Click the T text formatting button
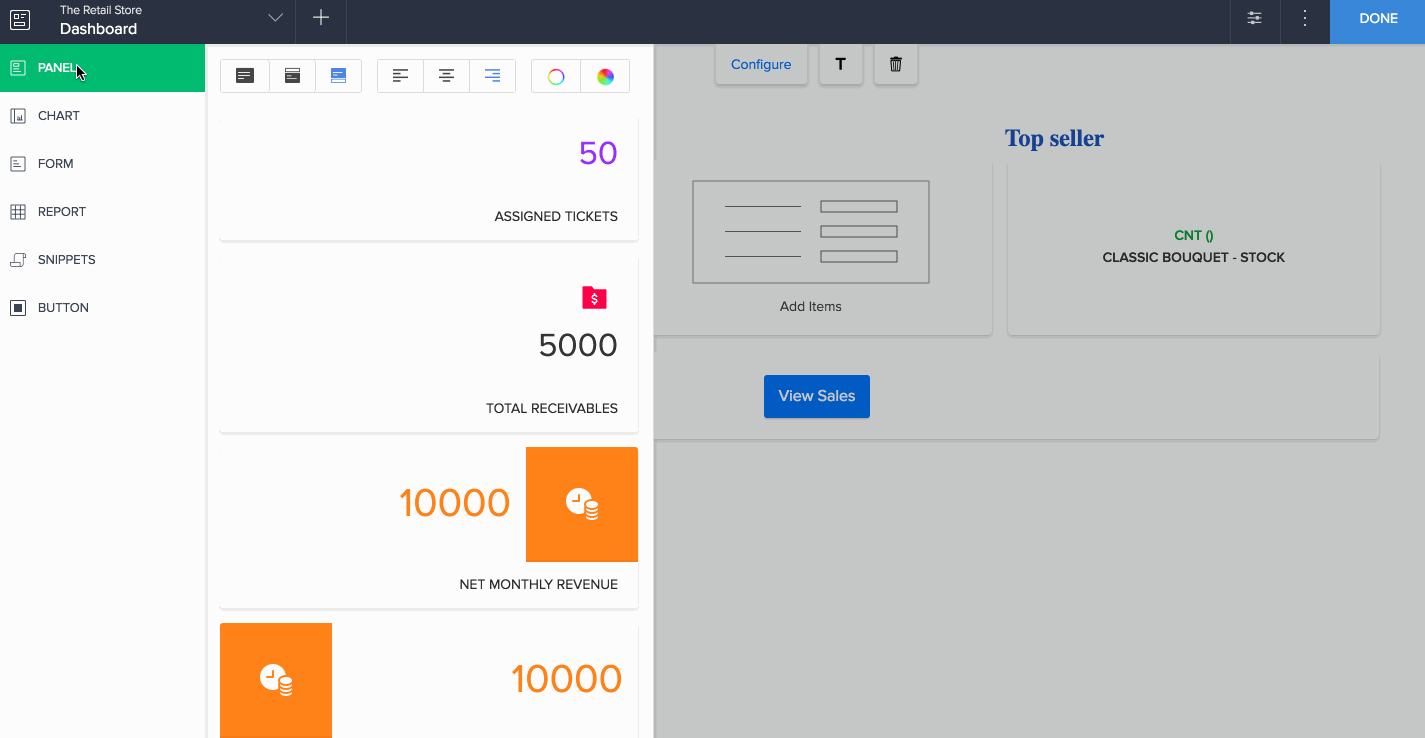The width and height of the screenshot is (1425, 738). coord(840,65)
